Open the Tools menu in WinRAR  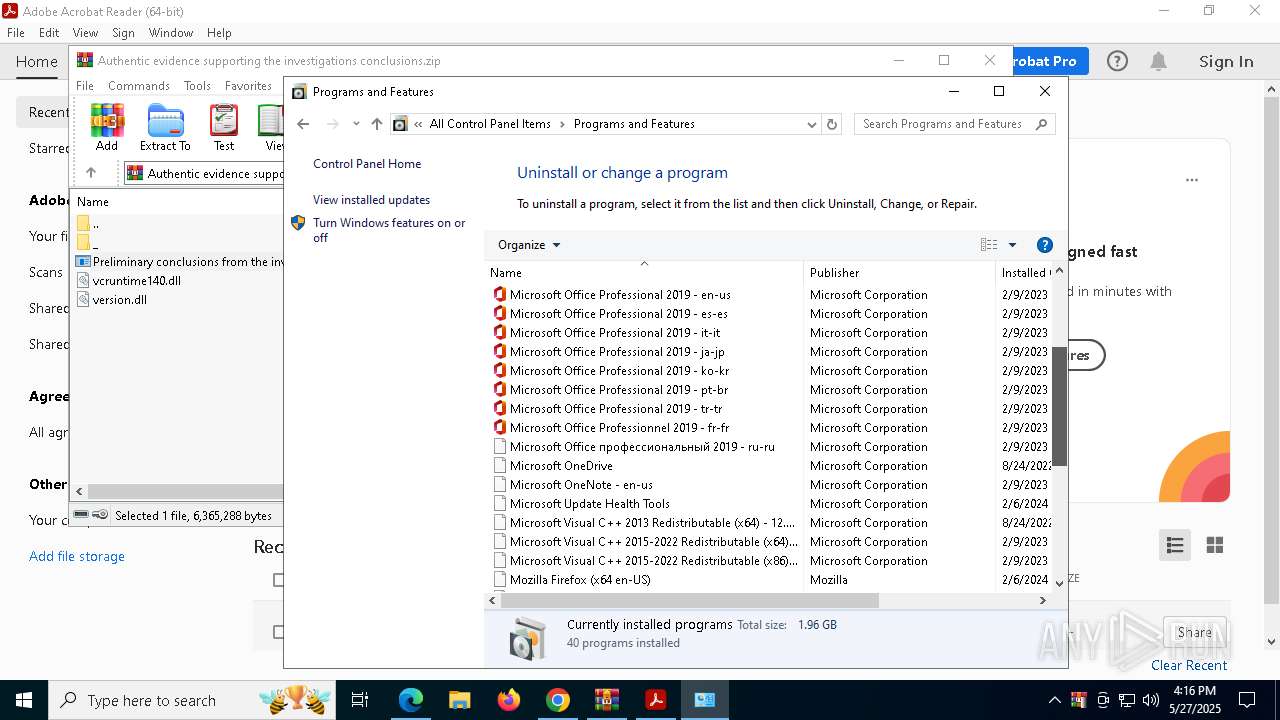tap(197, 86)
